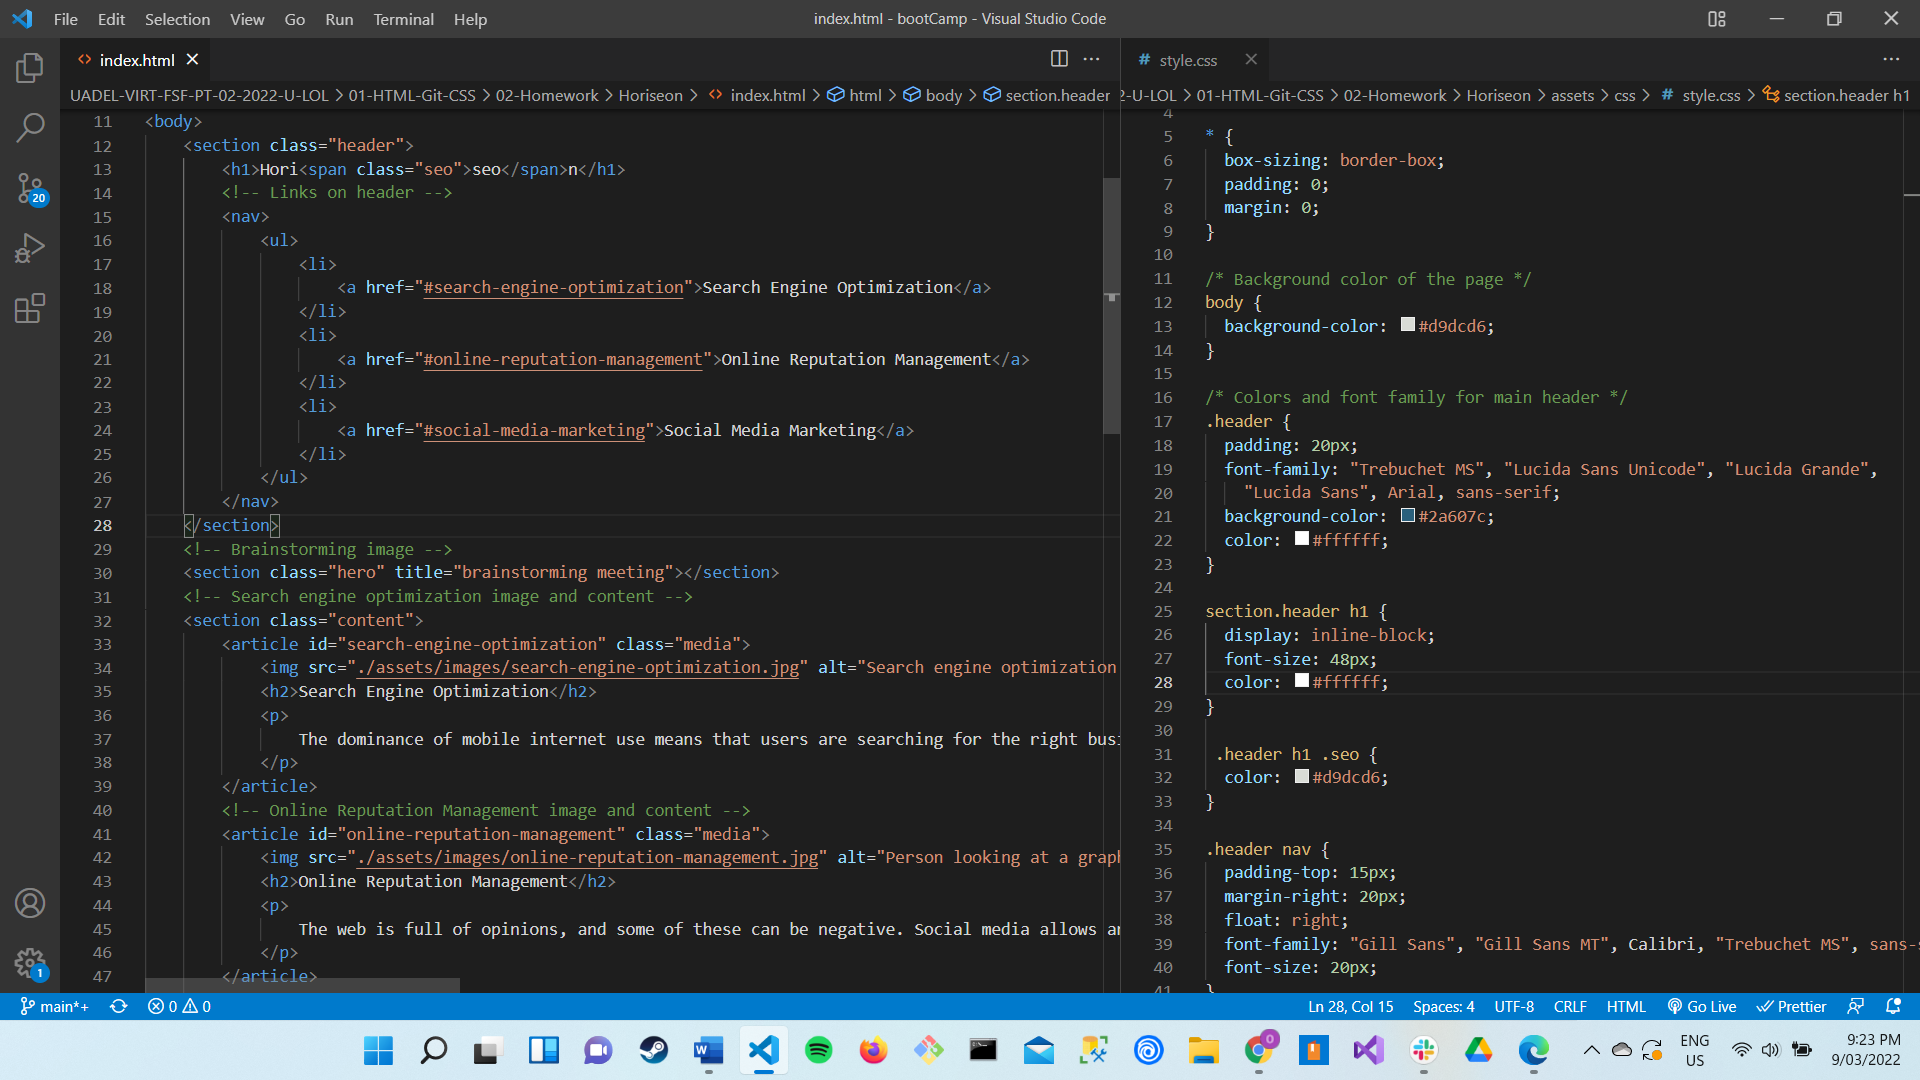
Task: Click the #2a607c background-color swatch
Action: pos(1409,516)
